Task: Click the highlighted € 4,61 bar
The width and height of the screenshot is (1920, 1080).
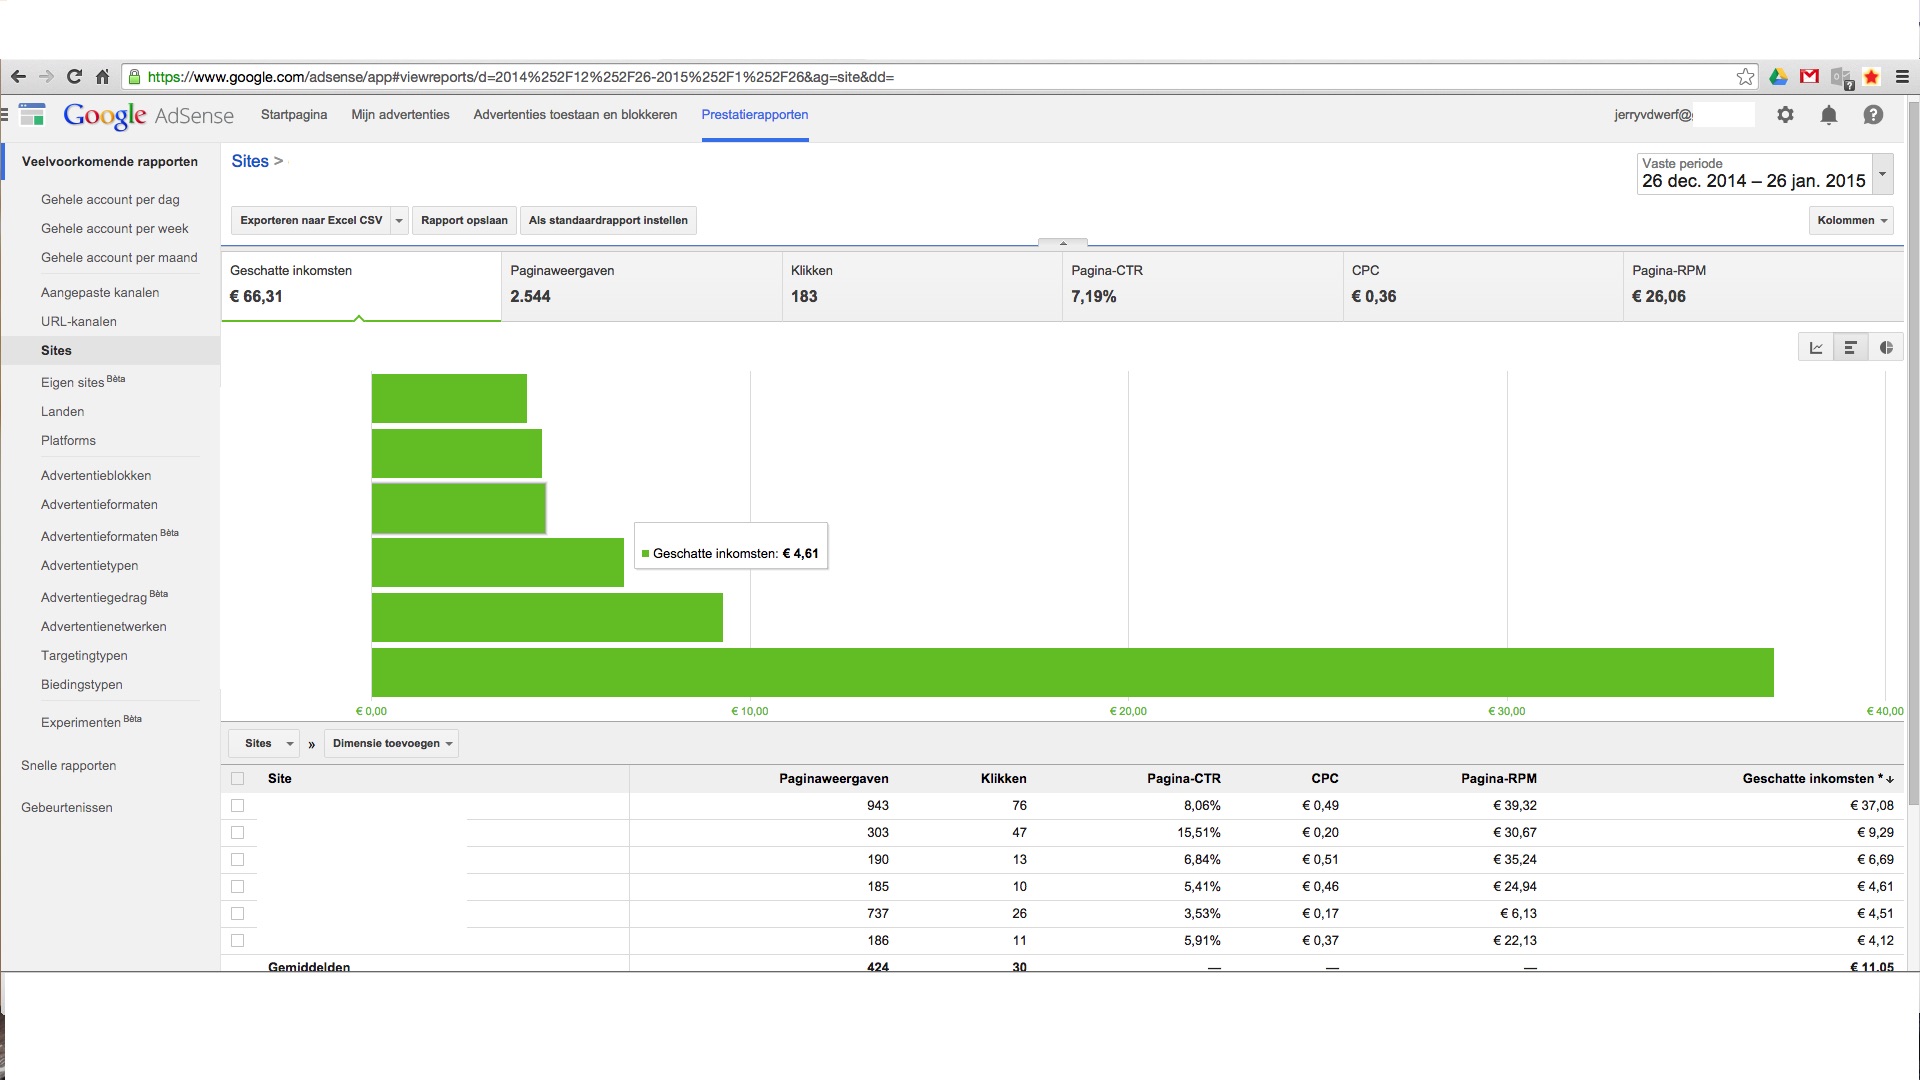Action: click(459, 508)
